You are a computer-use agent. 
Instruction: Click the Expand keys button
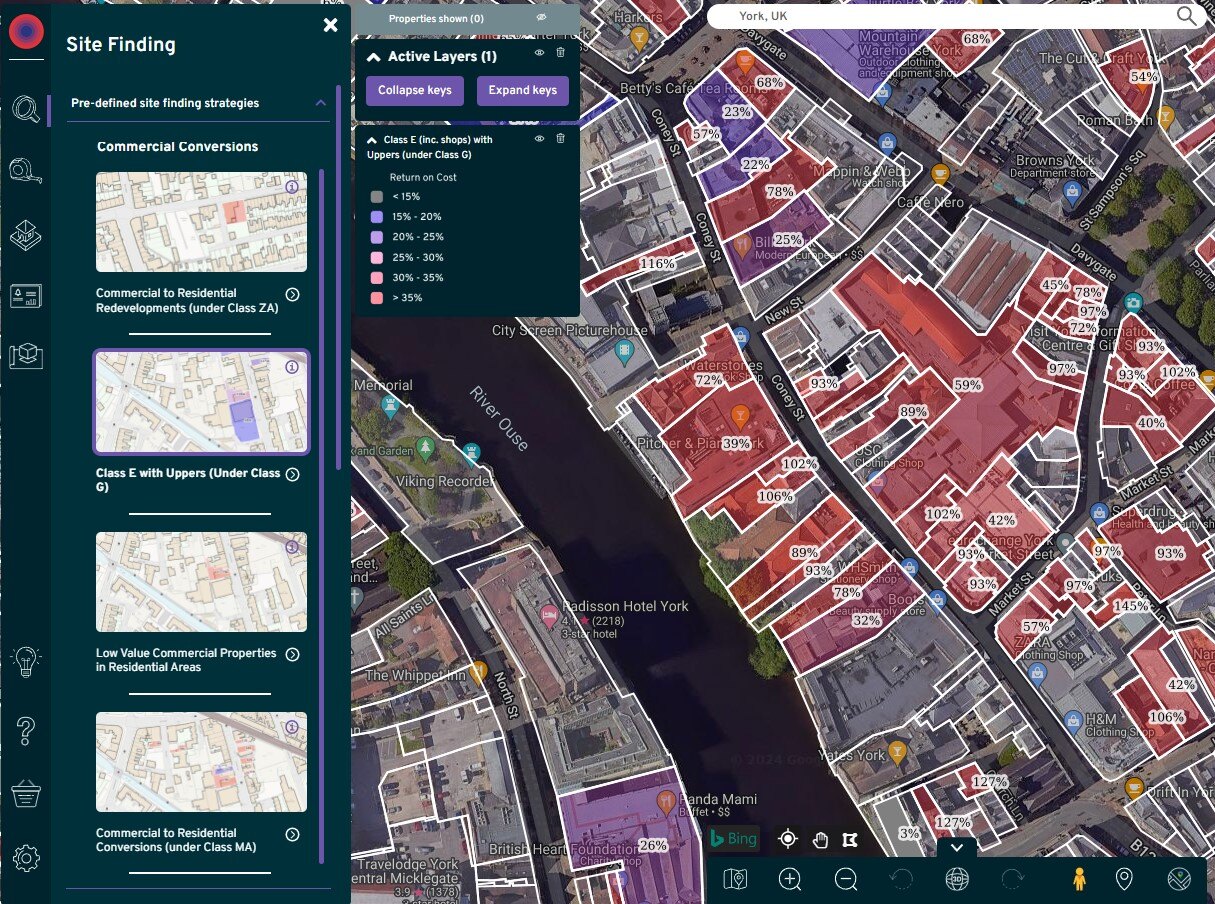[522, 90]
